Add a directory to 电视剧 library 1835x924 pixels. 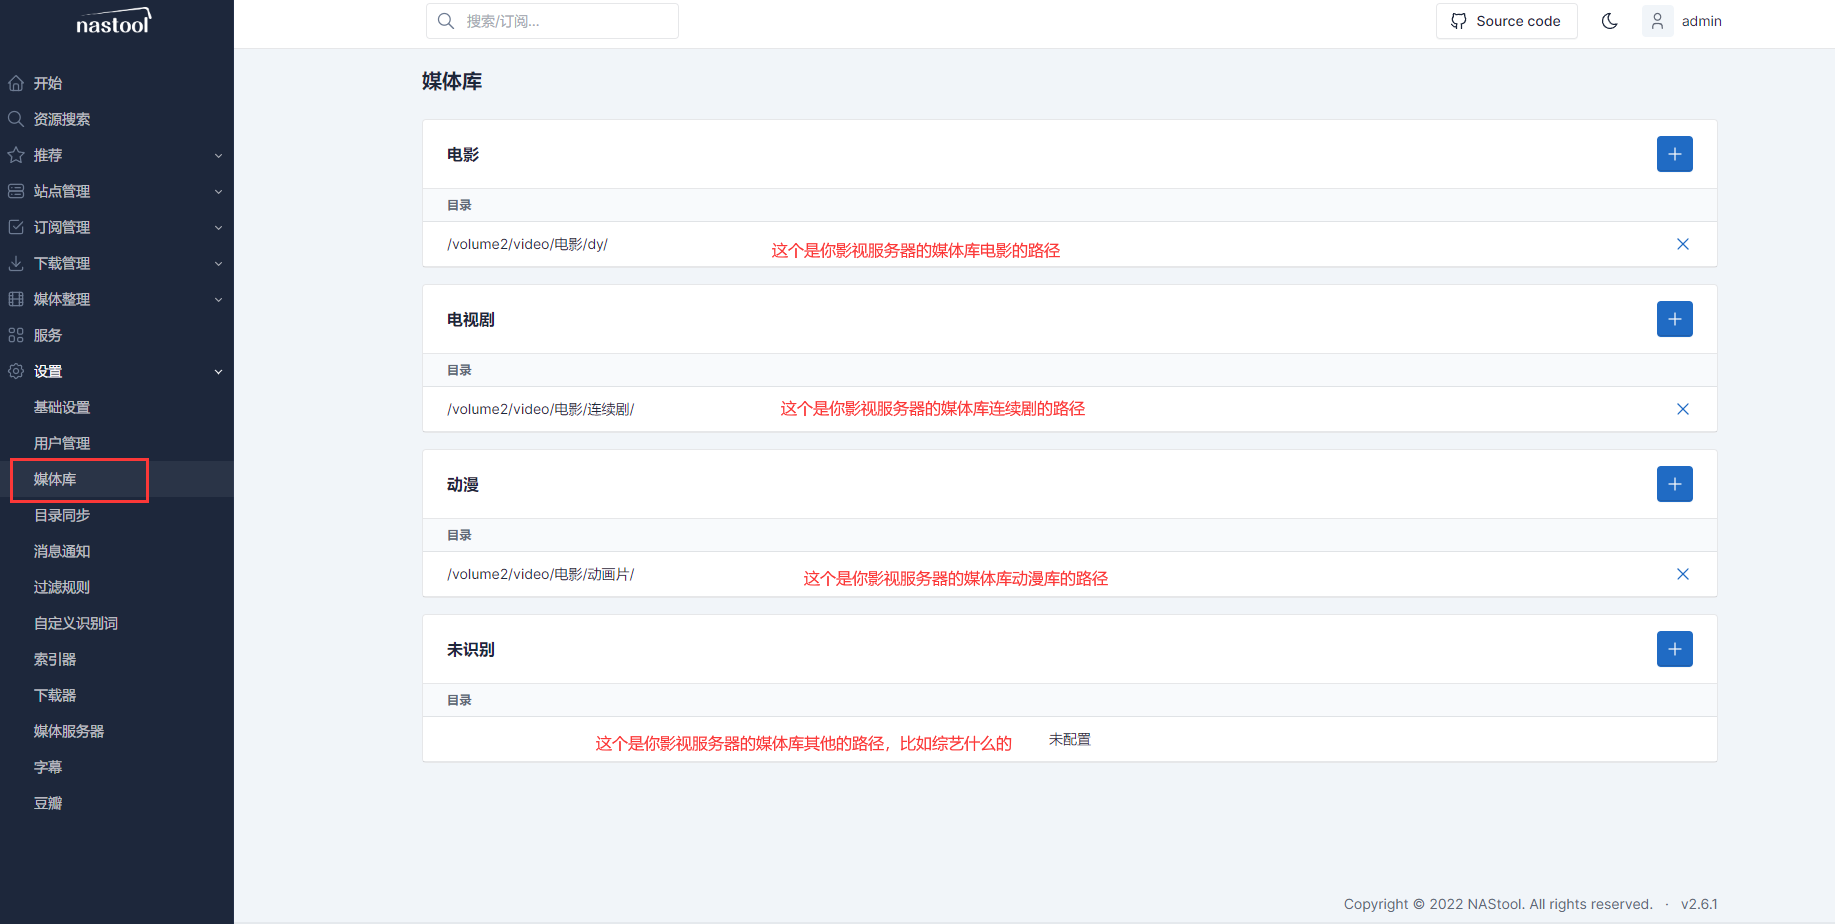tap(1674, 319)
